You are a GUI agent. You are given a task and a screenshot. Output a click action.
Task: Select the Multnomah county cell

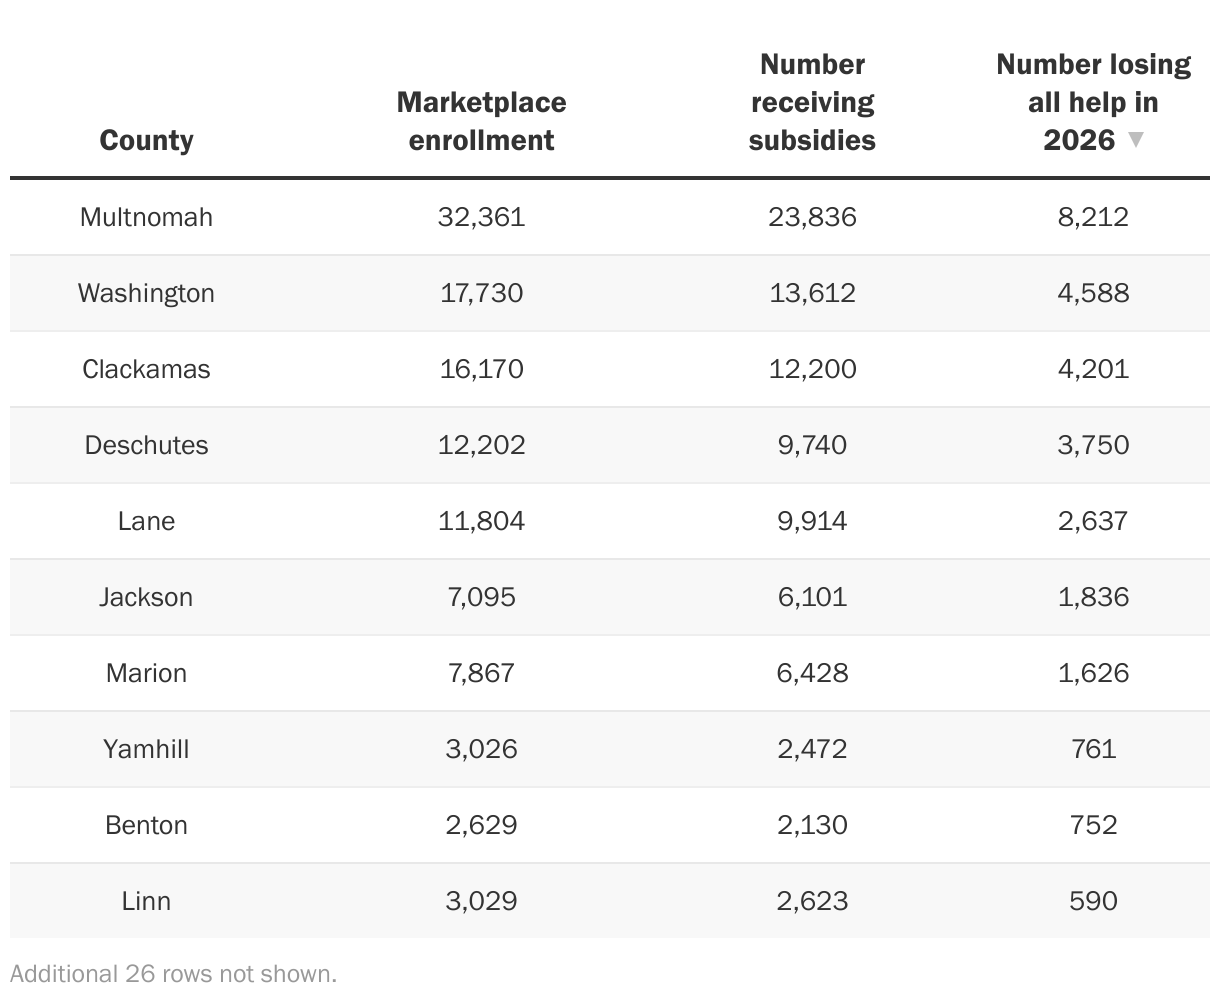pyautogui.click(x=146, y=217)
